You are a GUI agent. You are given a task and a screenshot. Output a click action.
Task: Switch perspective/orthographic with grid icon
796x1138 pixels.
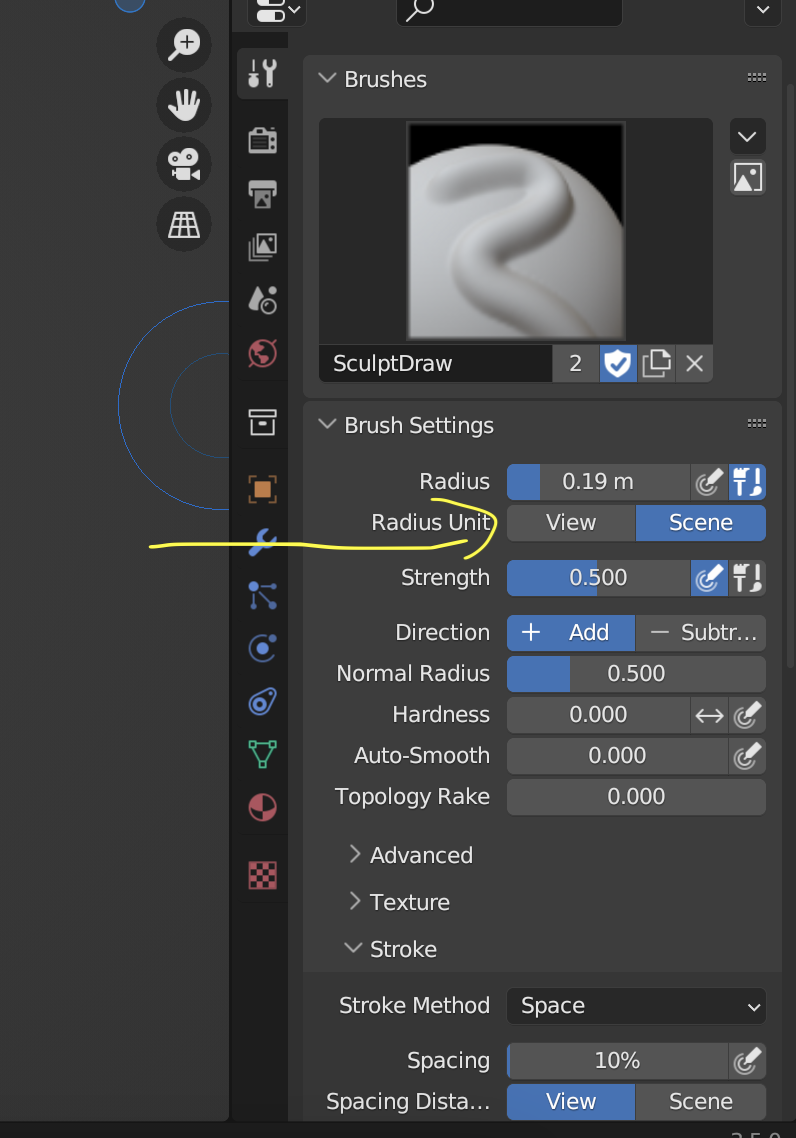pos(184,224)
